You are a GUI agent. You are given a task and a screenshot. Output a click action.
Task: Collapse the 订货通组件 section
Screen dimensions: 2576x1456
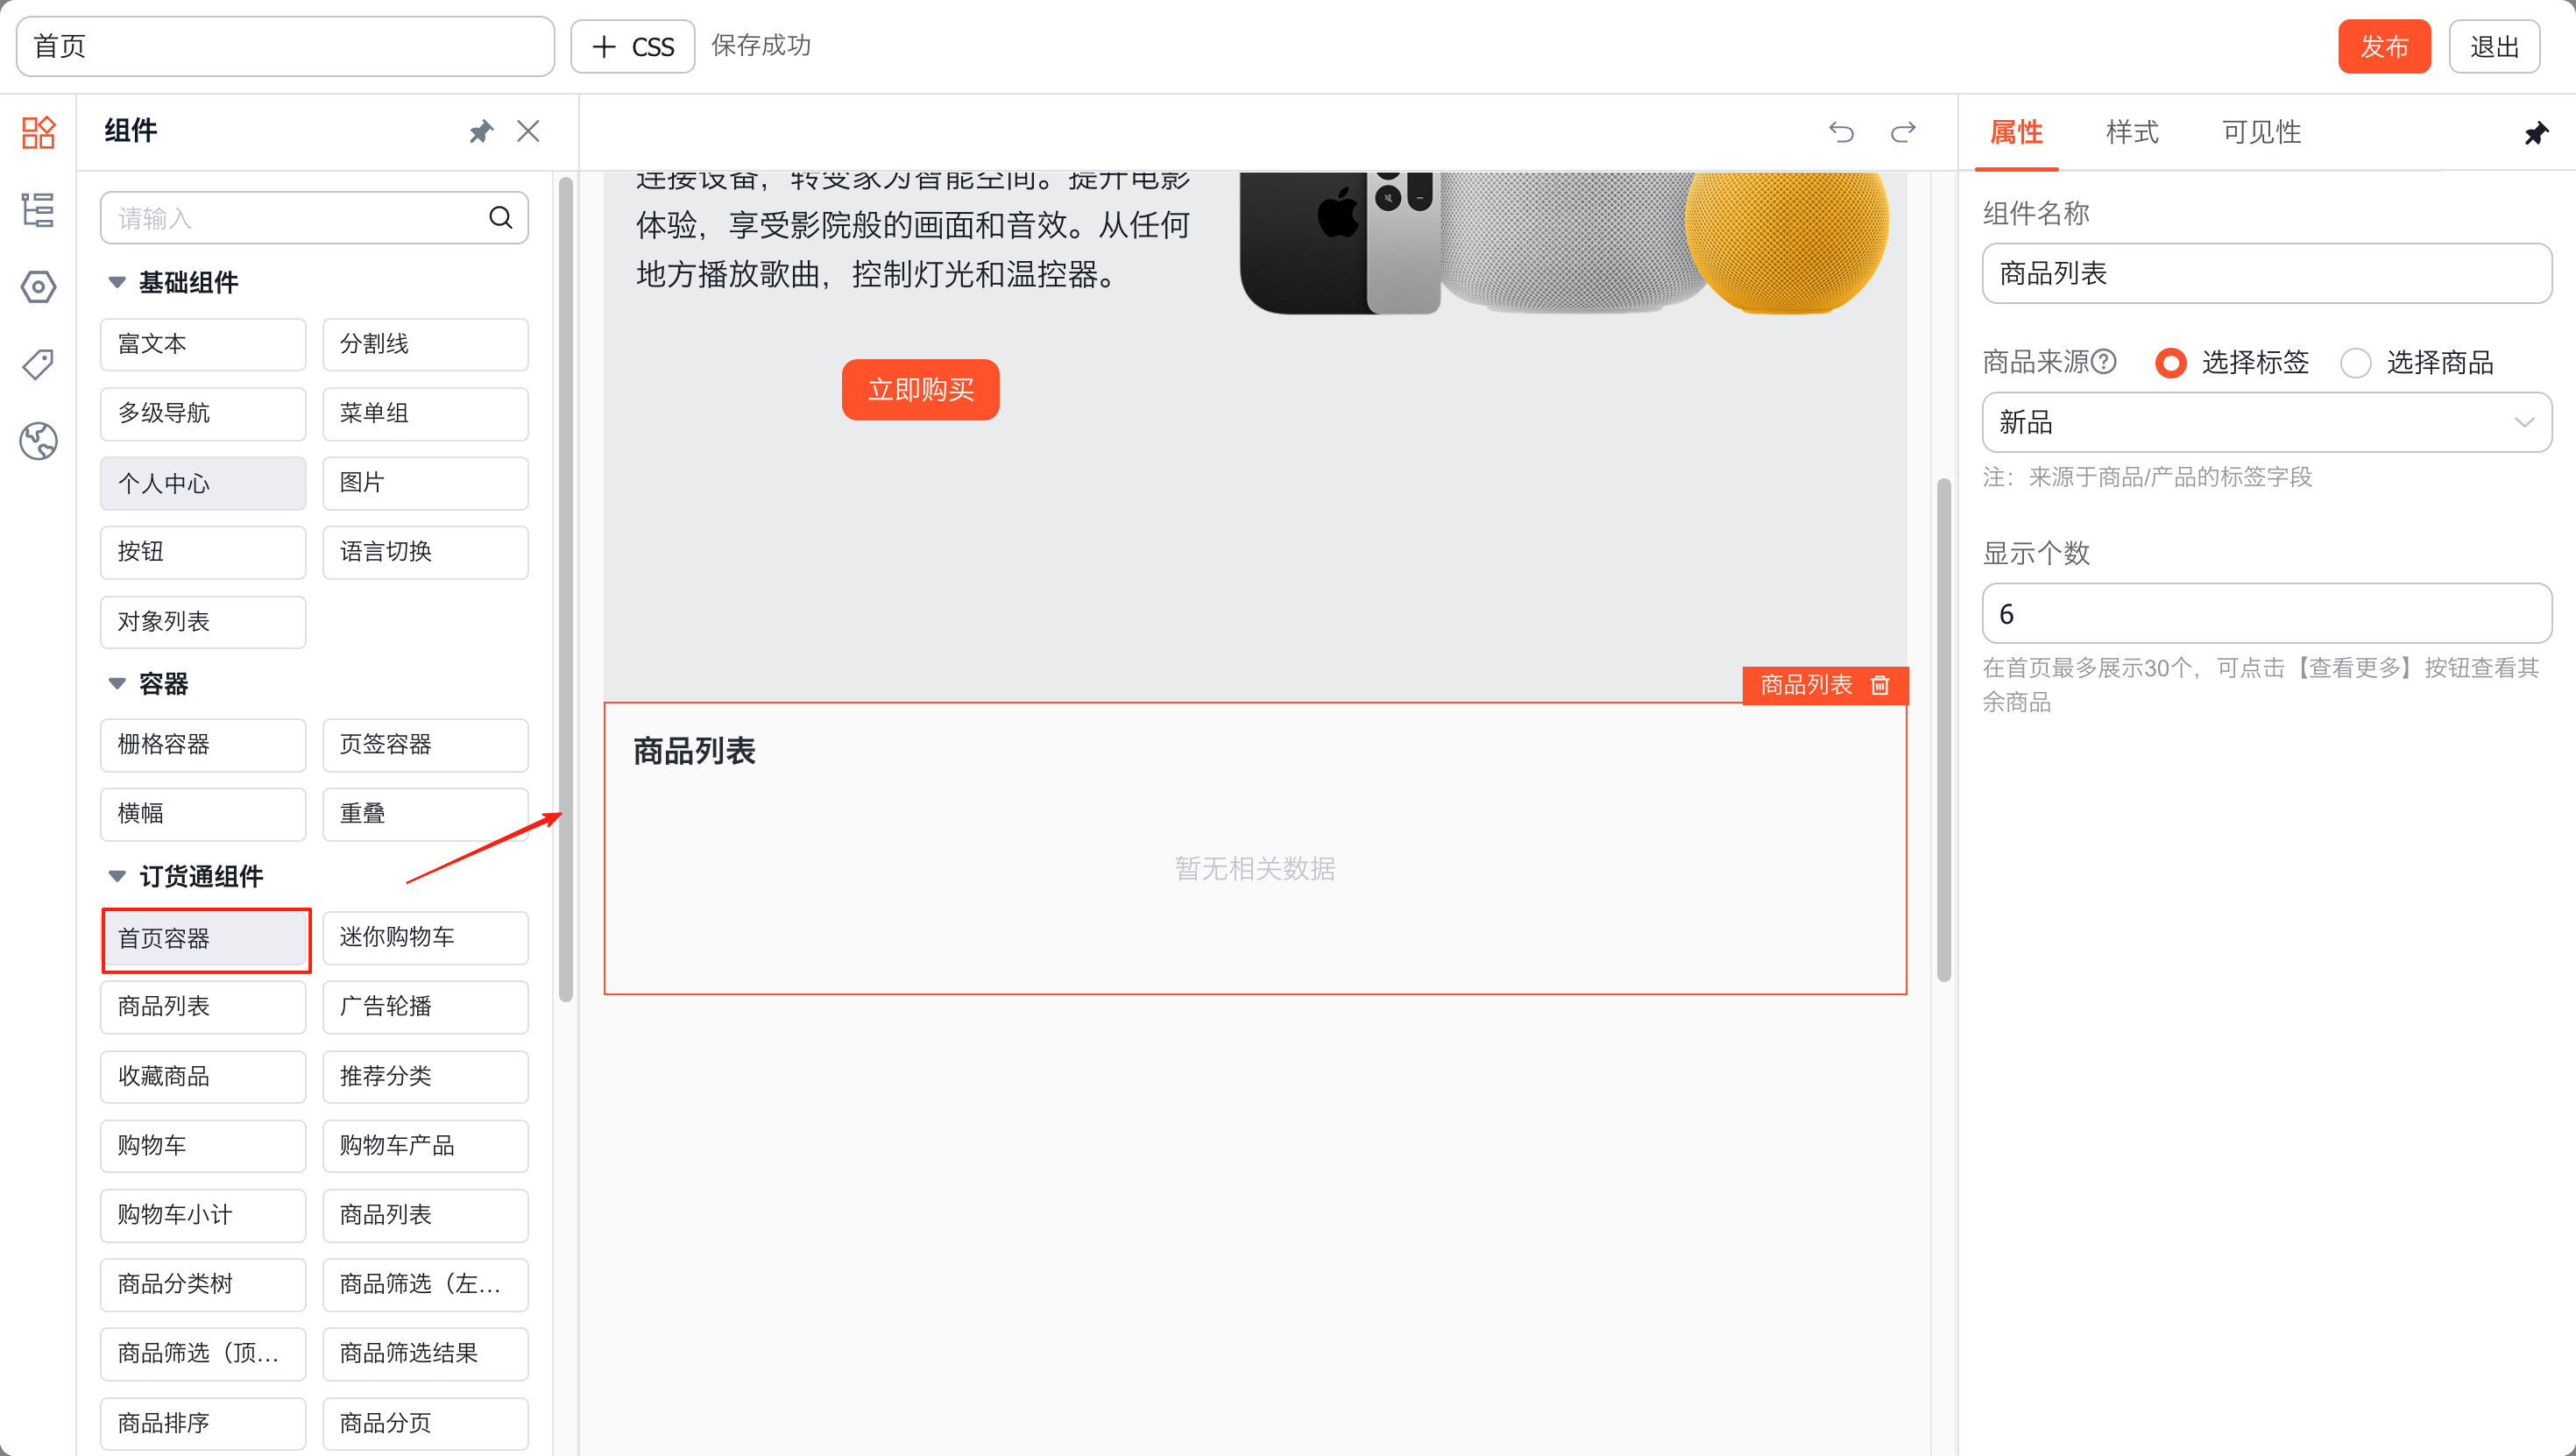[117, 876]
